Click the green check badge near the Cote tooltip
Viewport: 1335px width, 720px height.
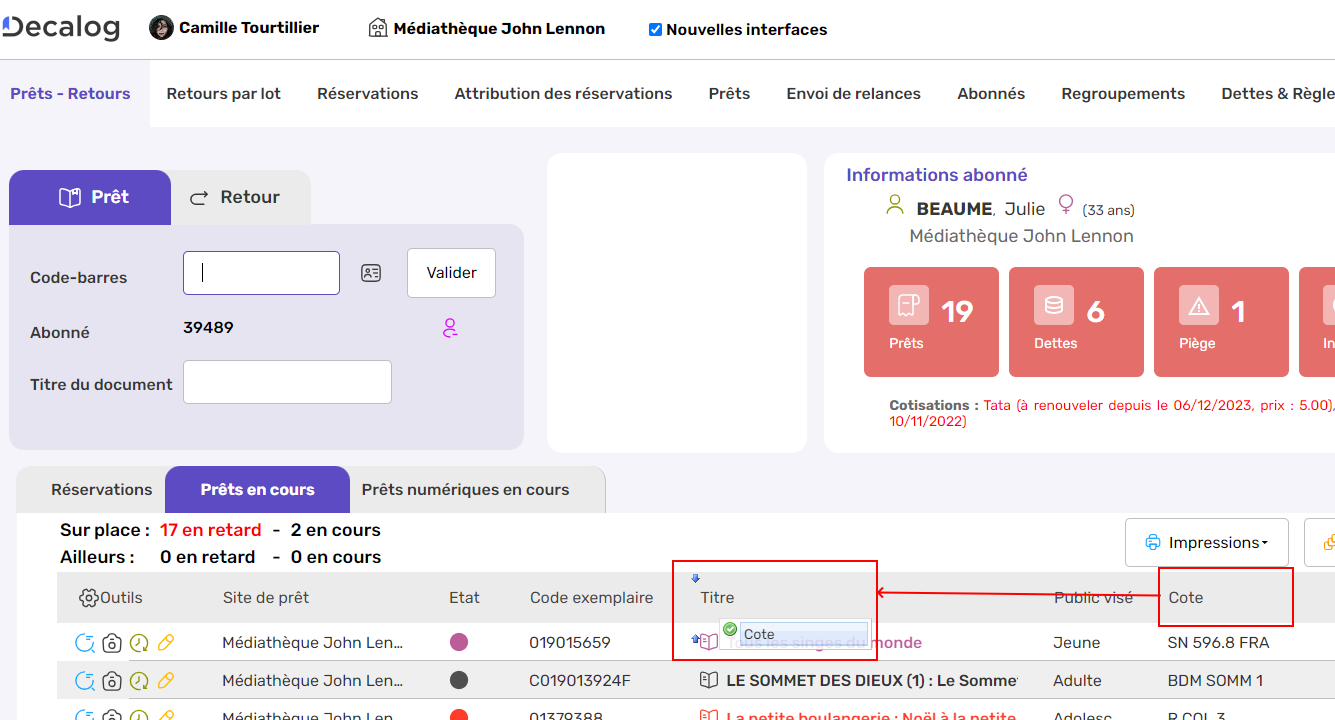[x=730, y=627]
